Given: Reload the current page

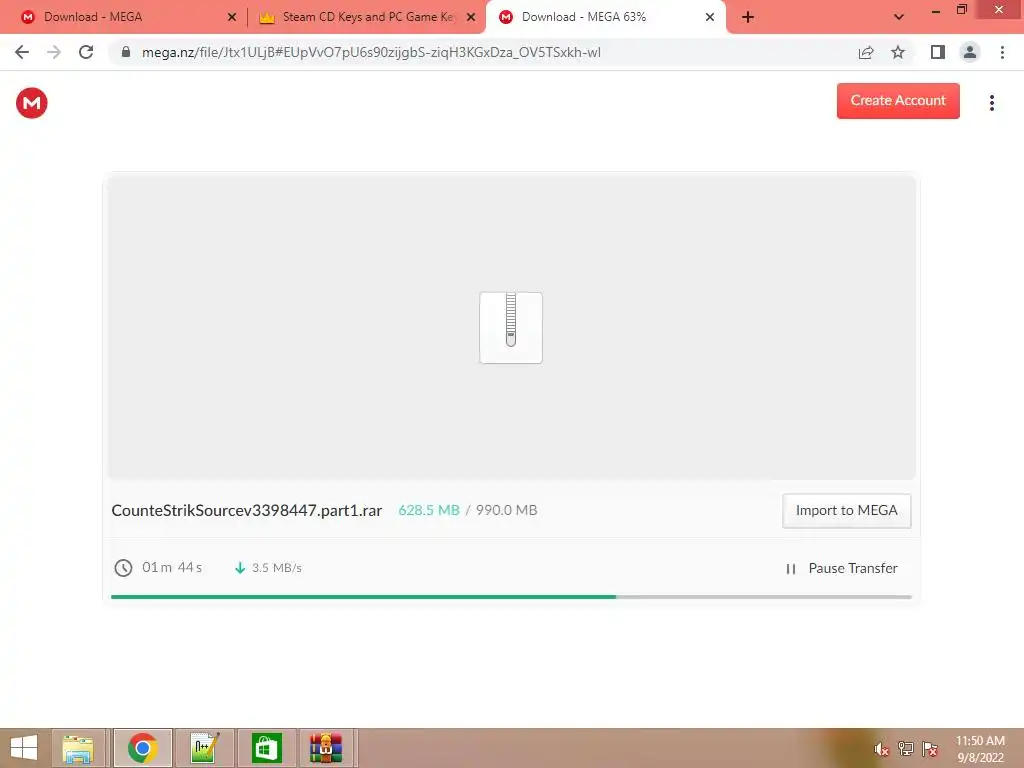Looking at the screenshot, I should (x=86, y=52).
